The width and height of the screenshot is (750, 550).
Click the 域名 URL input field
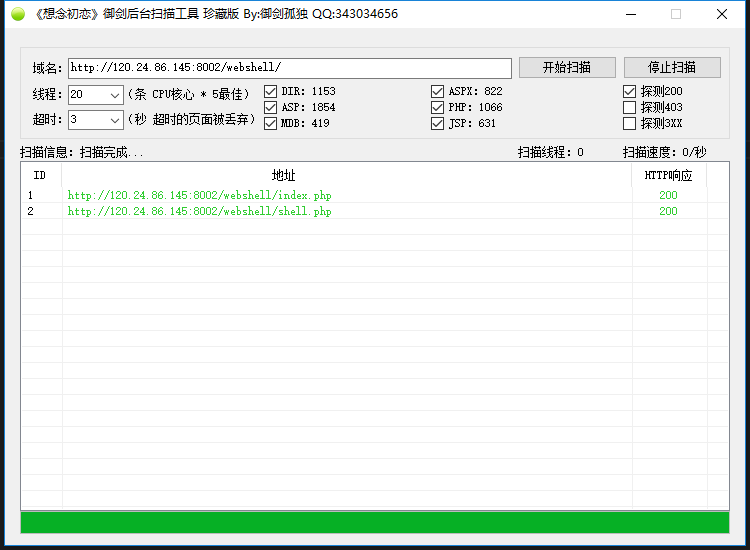(x=289, y=68)
